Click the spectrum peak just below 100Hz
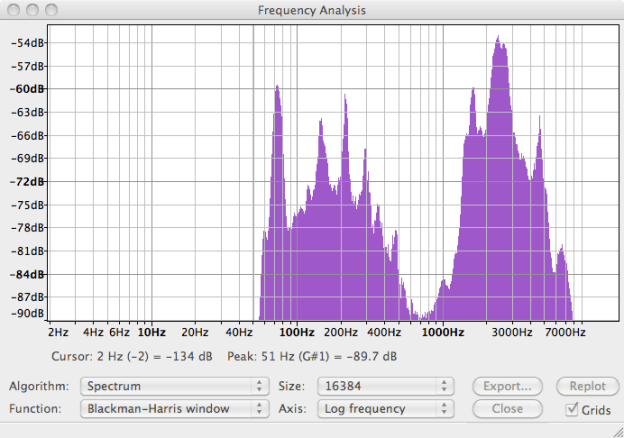The height and width of the screenshot is (438, 624). [x=277, y=92]
